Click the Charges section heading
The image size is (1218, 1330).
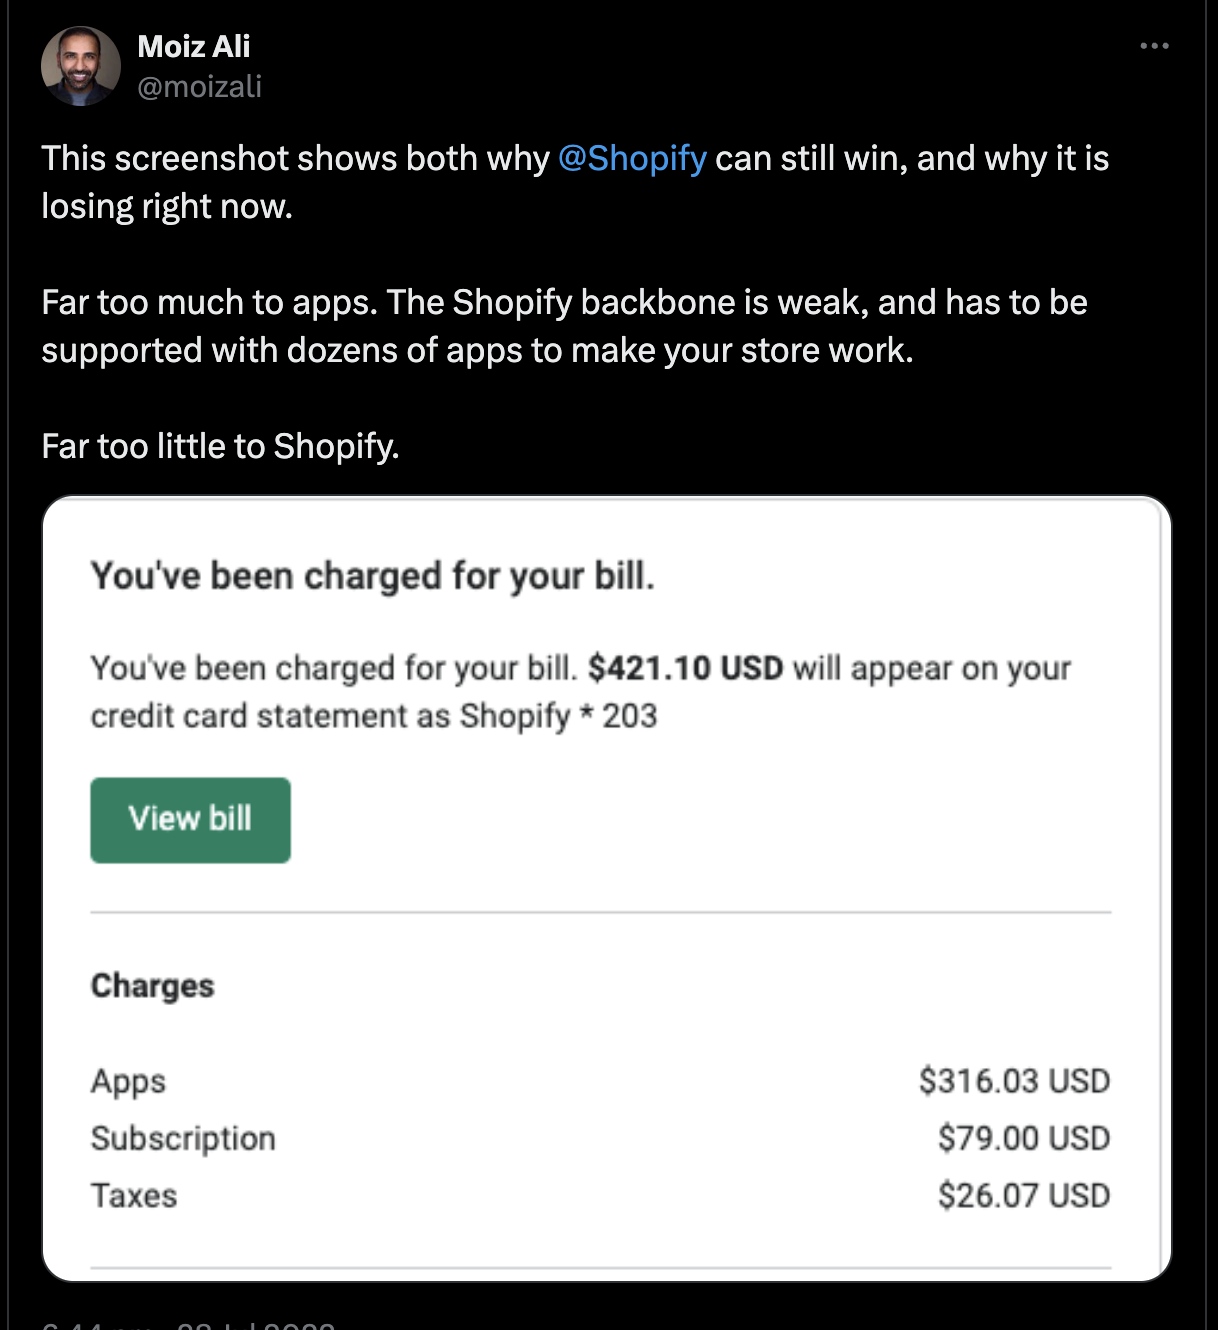click(153, 986)
